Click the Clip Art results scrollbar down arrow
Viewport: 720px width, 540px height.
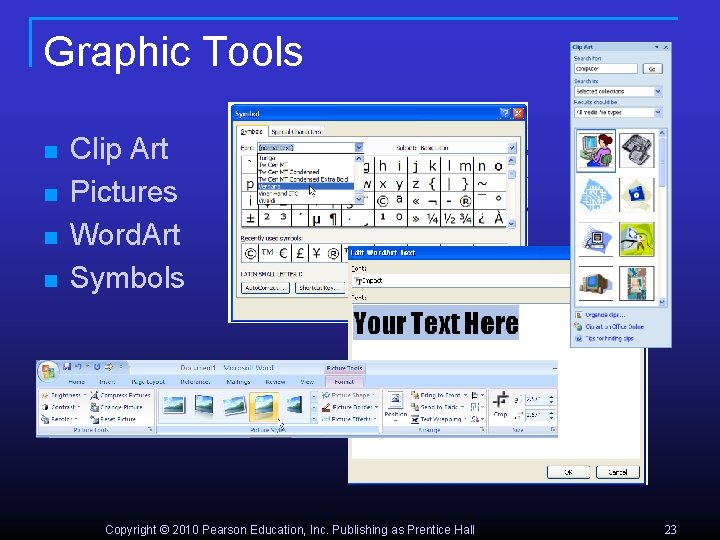click(662, 302)
